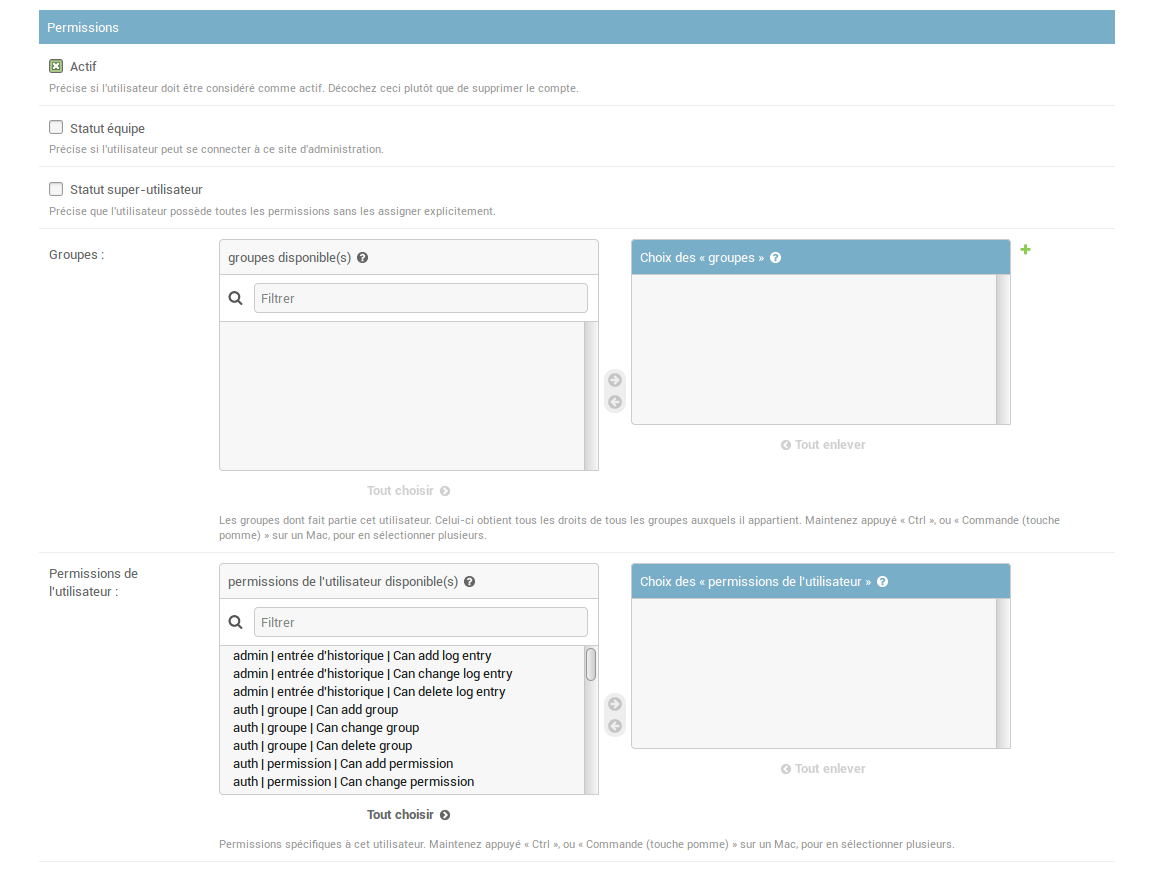Select 'Can delete log entry' permission
1151x872 pixels.
402,691
